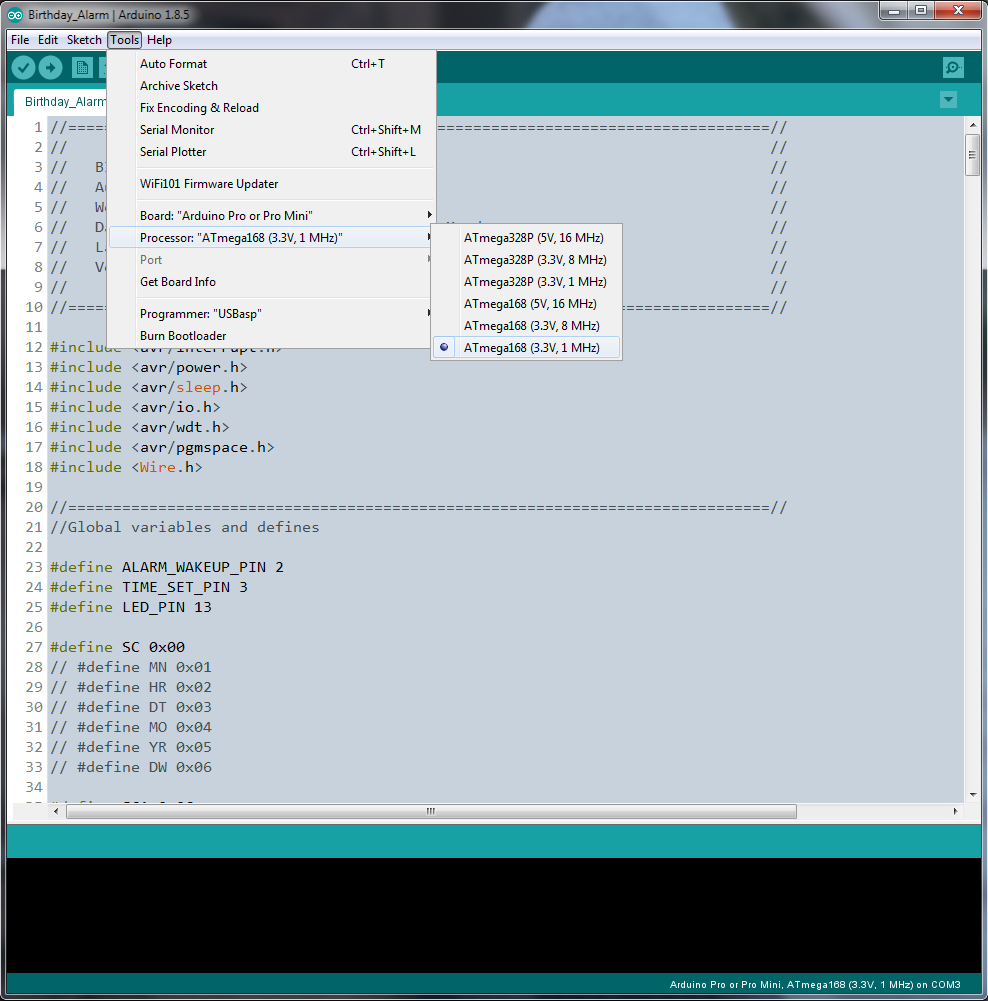Create a new sketch with New icon
The image size is (988, 1001).
click(x=82, y=68)
